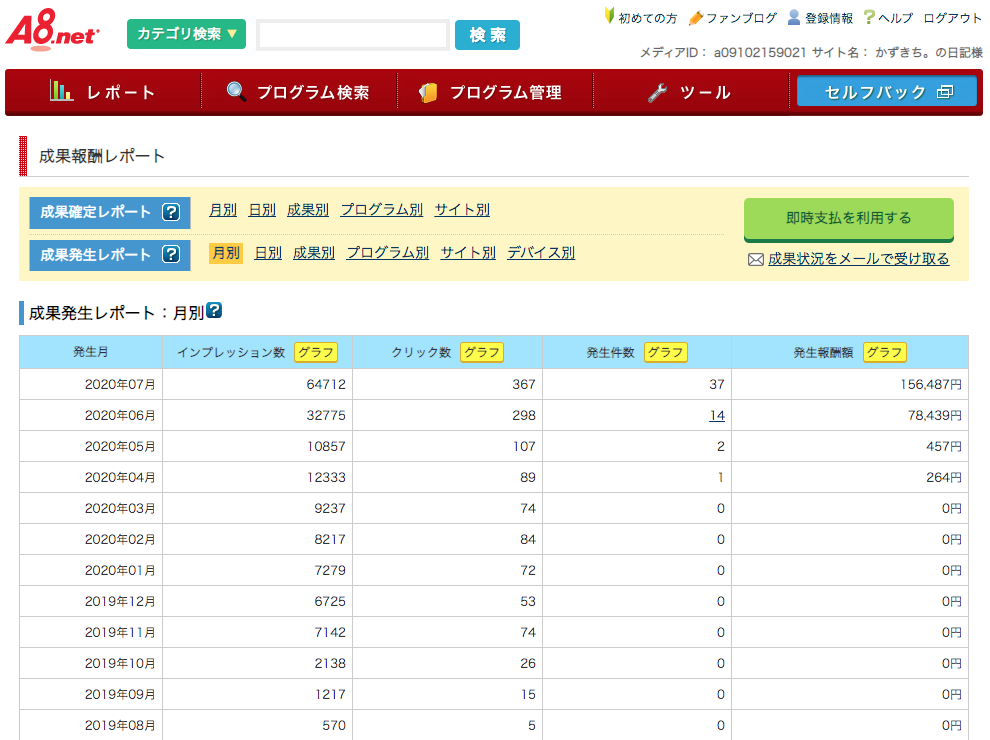Screen dimensions: 990x740
Task: Click inside the search input field
Action: coord(352,33)
